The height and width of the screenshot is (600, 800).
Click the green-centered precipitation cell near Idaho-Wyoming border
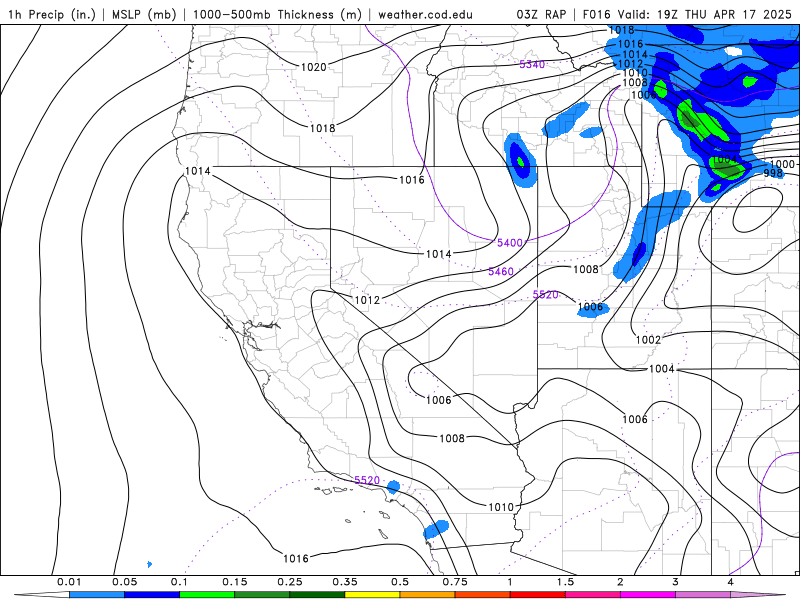tap(520, 161)
